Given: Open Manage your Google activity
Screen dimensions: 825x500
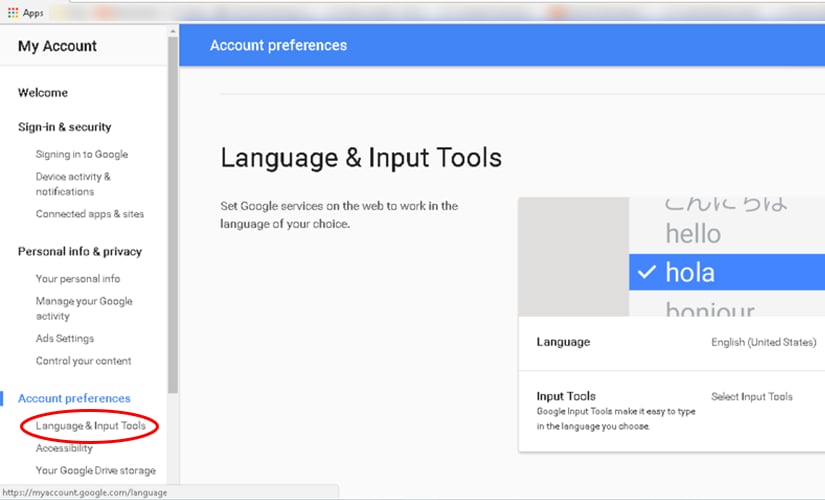Looking at the screenshot, I should point(84,308).
